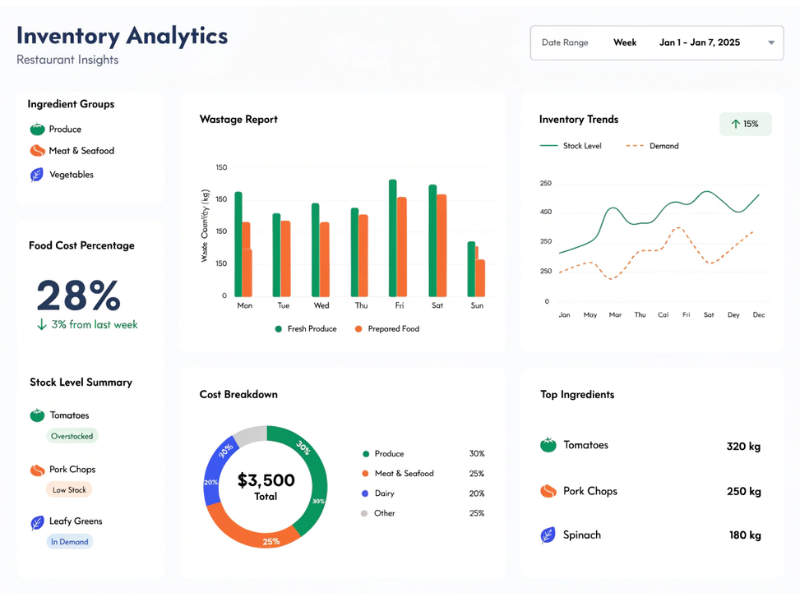The image size is (800, 600).
Task: Click the Tomatoes icon in Stock Level Summary
Action: pyautogui.click(x=36, y=415)
